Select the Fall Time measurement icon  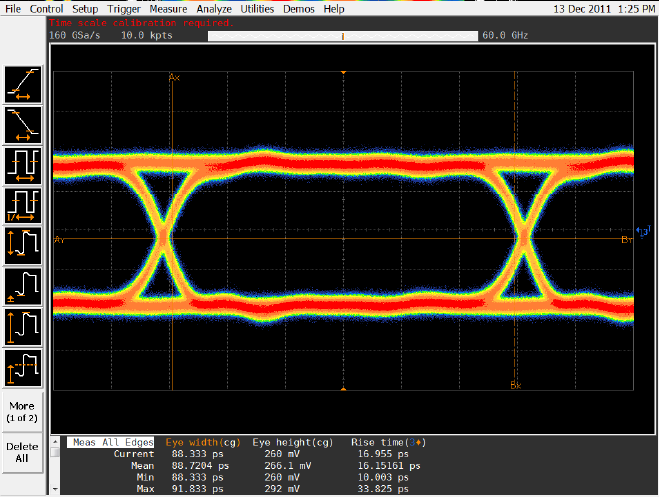tap(23, 124)
